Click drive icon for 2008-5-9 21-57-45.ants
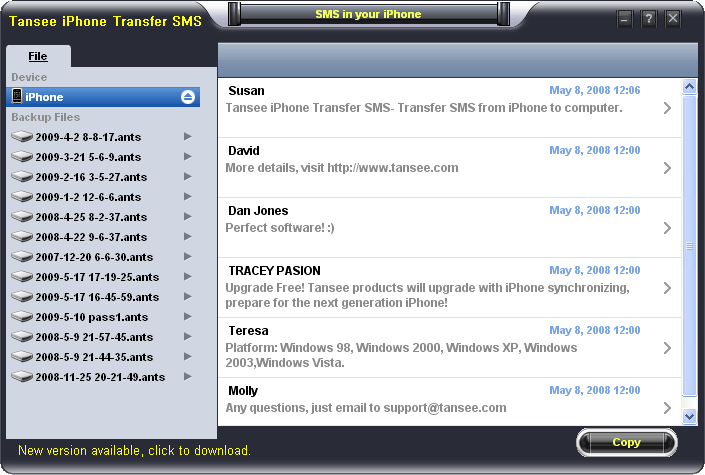This screenshot has height=475, width=705. click(22, 336)
